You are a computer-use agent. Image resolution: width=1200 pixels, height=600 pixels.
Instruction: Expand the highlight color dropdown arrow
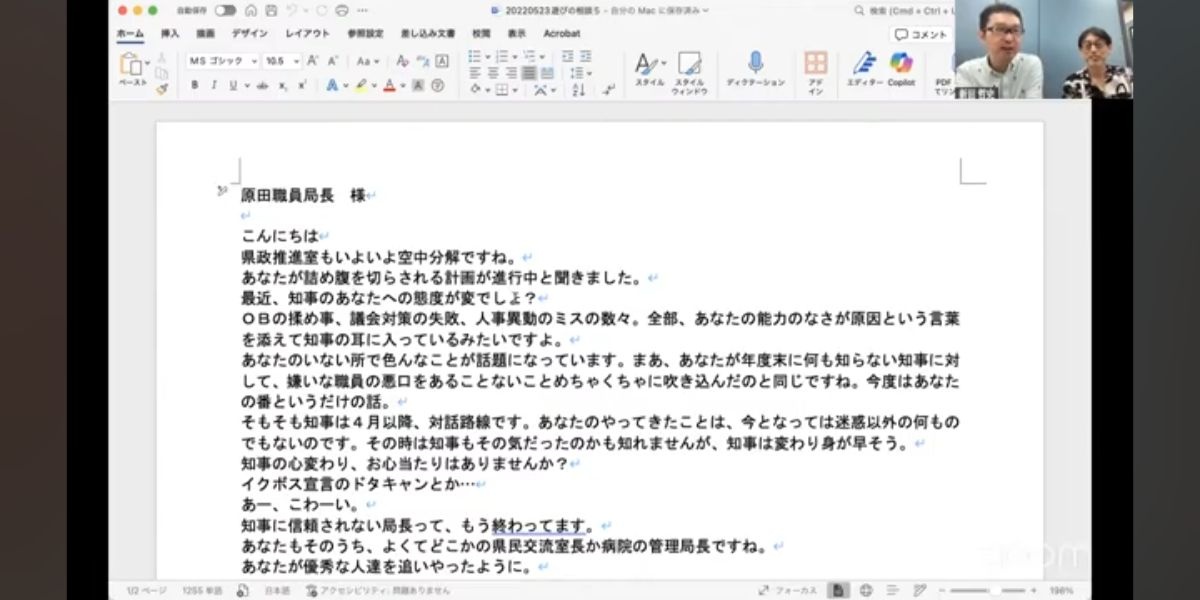coord(374,86)
